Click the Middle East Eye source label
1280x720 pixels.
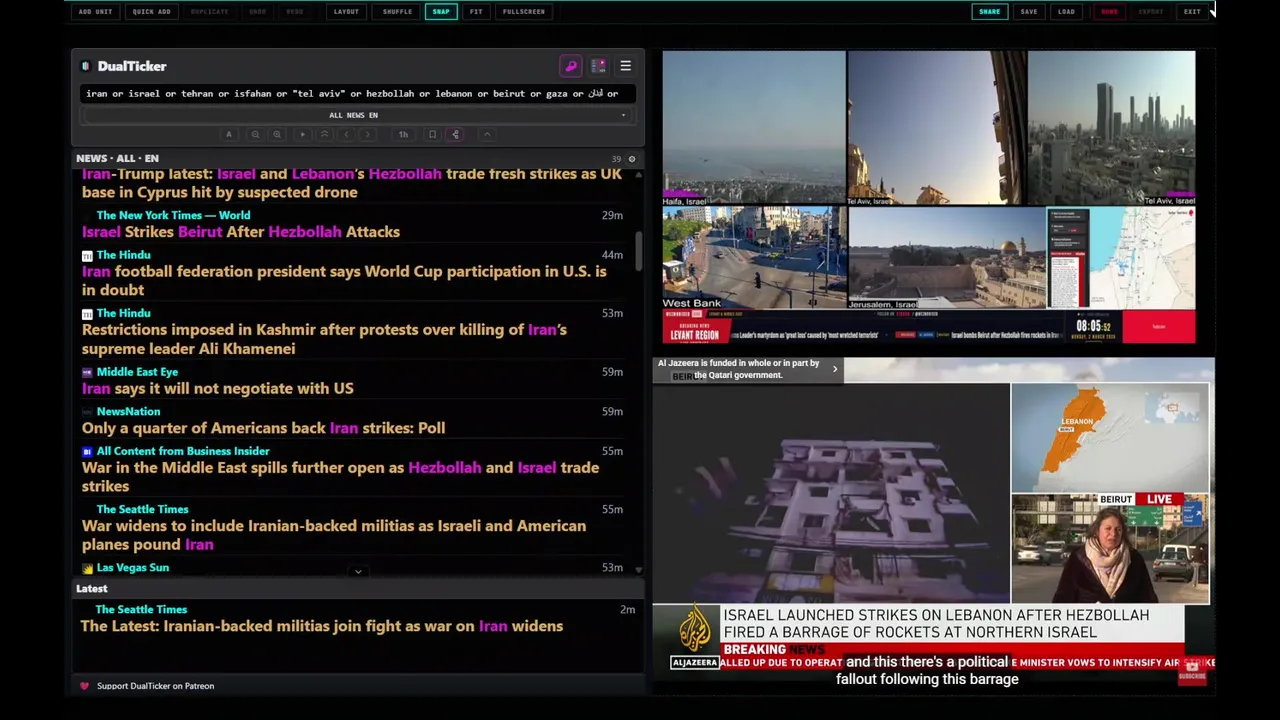click(x=137, y=372)
